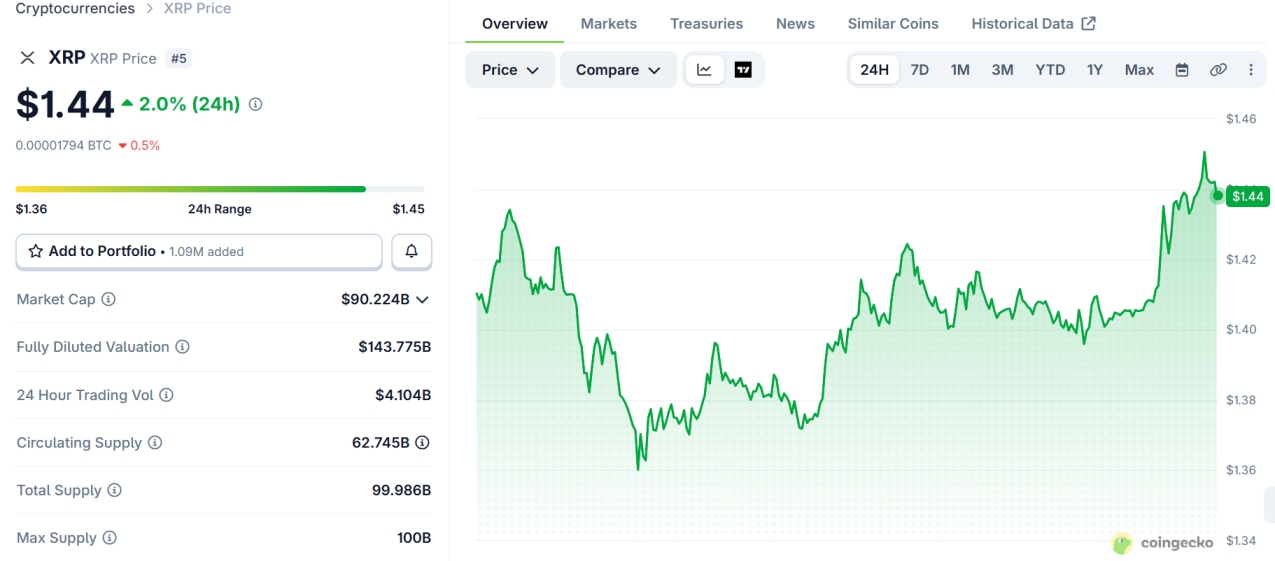The width and height of the screenshot is (1275, 561).
Task: Open the Overview tab
Action: 515,23
